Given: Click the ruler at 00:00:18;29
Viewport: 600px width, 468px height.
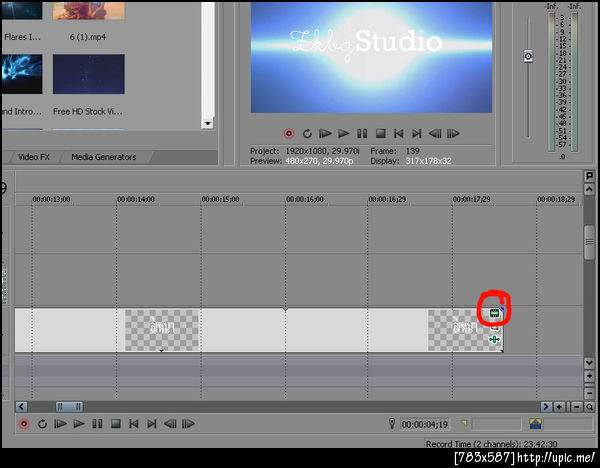Looking at the screenshot, I should 556,199.
